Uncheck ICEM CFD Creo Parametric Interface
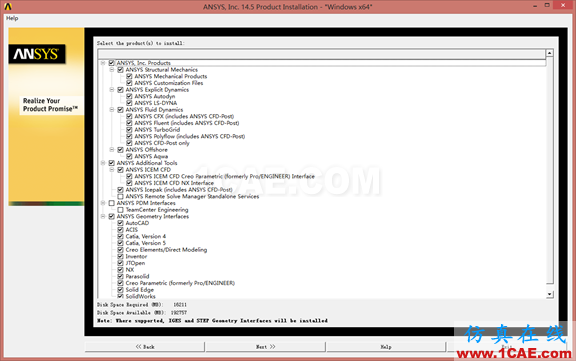Viewport: 576px width, 361px height. [x=129, y=176]
